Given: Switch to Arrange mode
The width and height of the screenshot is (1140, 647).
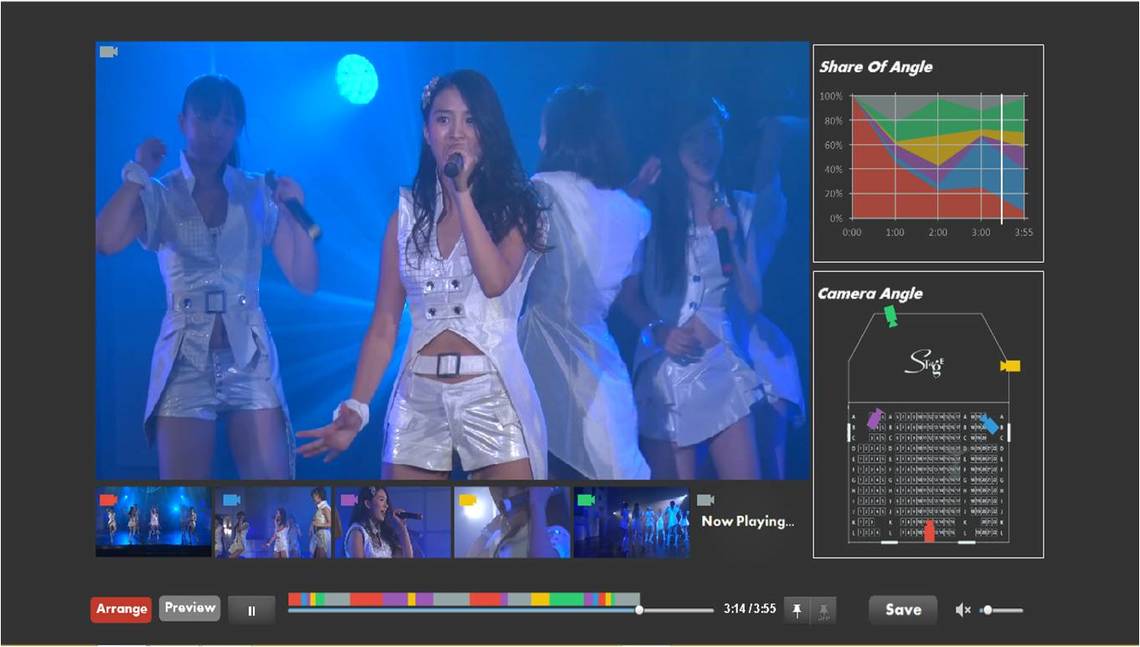Looking at the screenshot, I should (121, 609).
